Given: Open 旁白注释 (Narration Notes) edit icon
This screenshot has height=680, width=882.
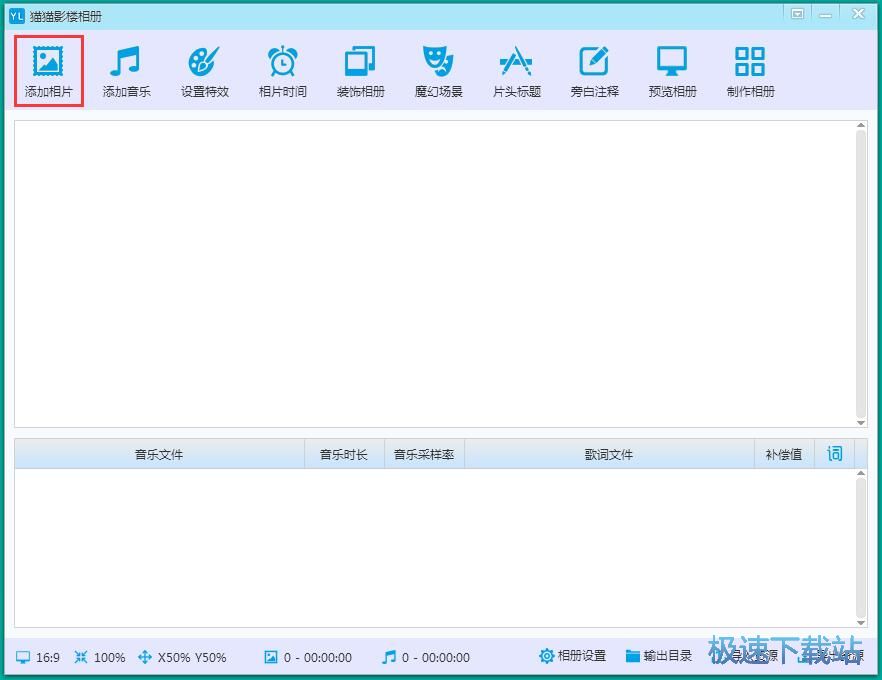Looking at the screenshot, I should [x=594, y=62].
